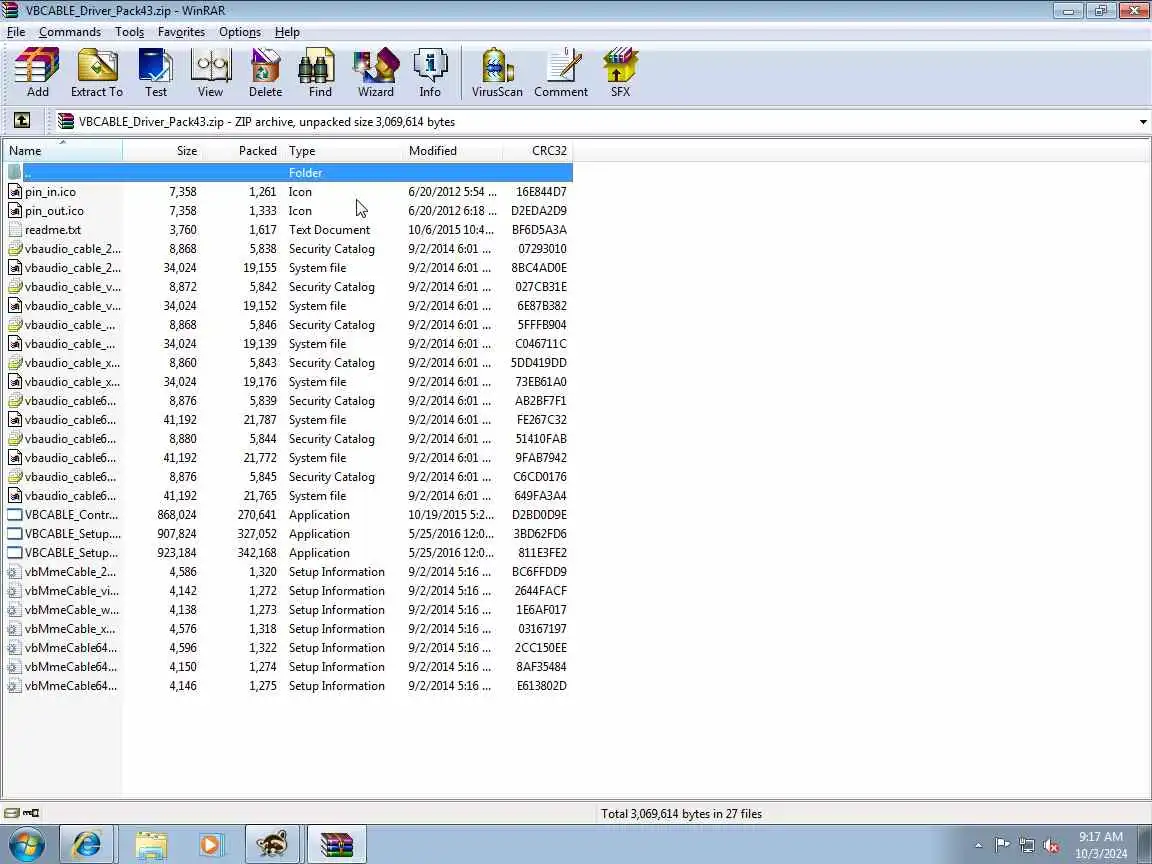The width and height of the screenshot is (1152, 864).
Task: Open the Favorites menu
Action: tap(181, 32)
